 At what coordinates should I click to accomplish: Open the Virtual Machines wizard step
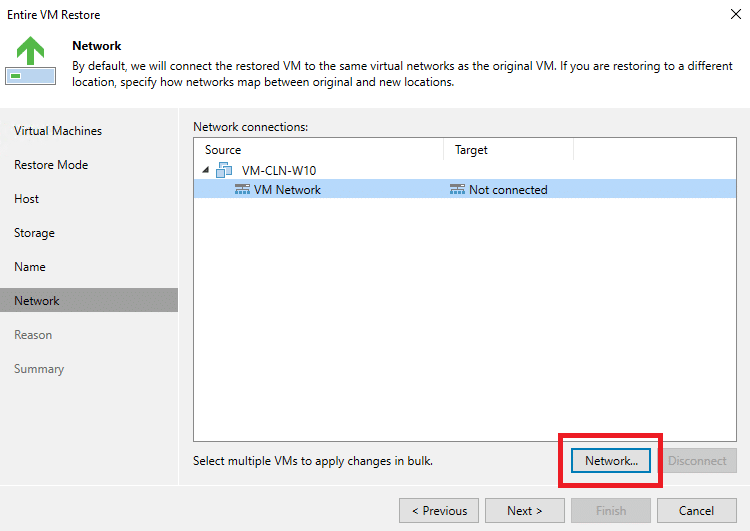tap(58, 131)
